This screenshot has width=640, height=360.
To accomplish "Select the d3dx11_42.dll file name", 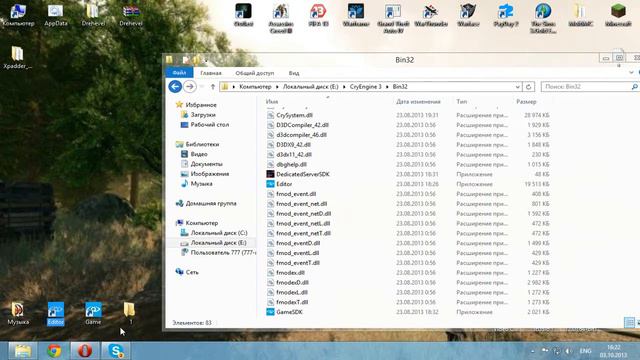I will (294, 155).
